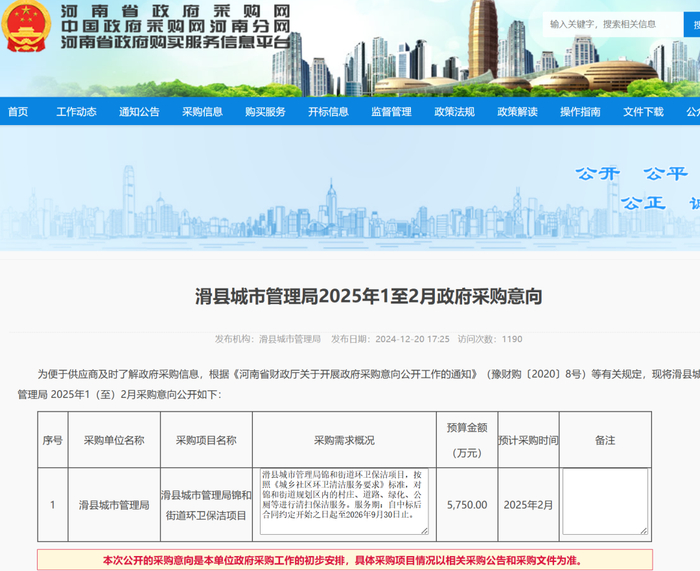The image size is (700, 571).
Task: Click the 序号 column header
Action: pyautogui.click(x=53, y=440)
